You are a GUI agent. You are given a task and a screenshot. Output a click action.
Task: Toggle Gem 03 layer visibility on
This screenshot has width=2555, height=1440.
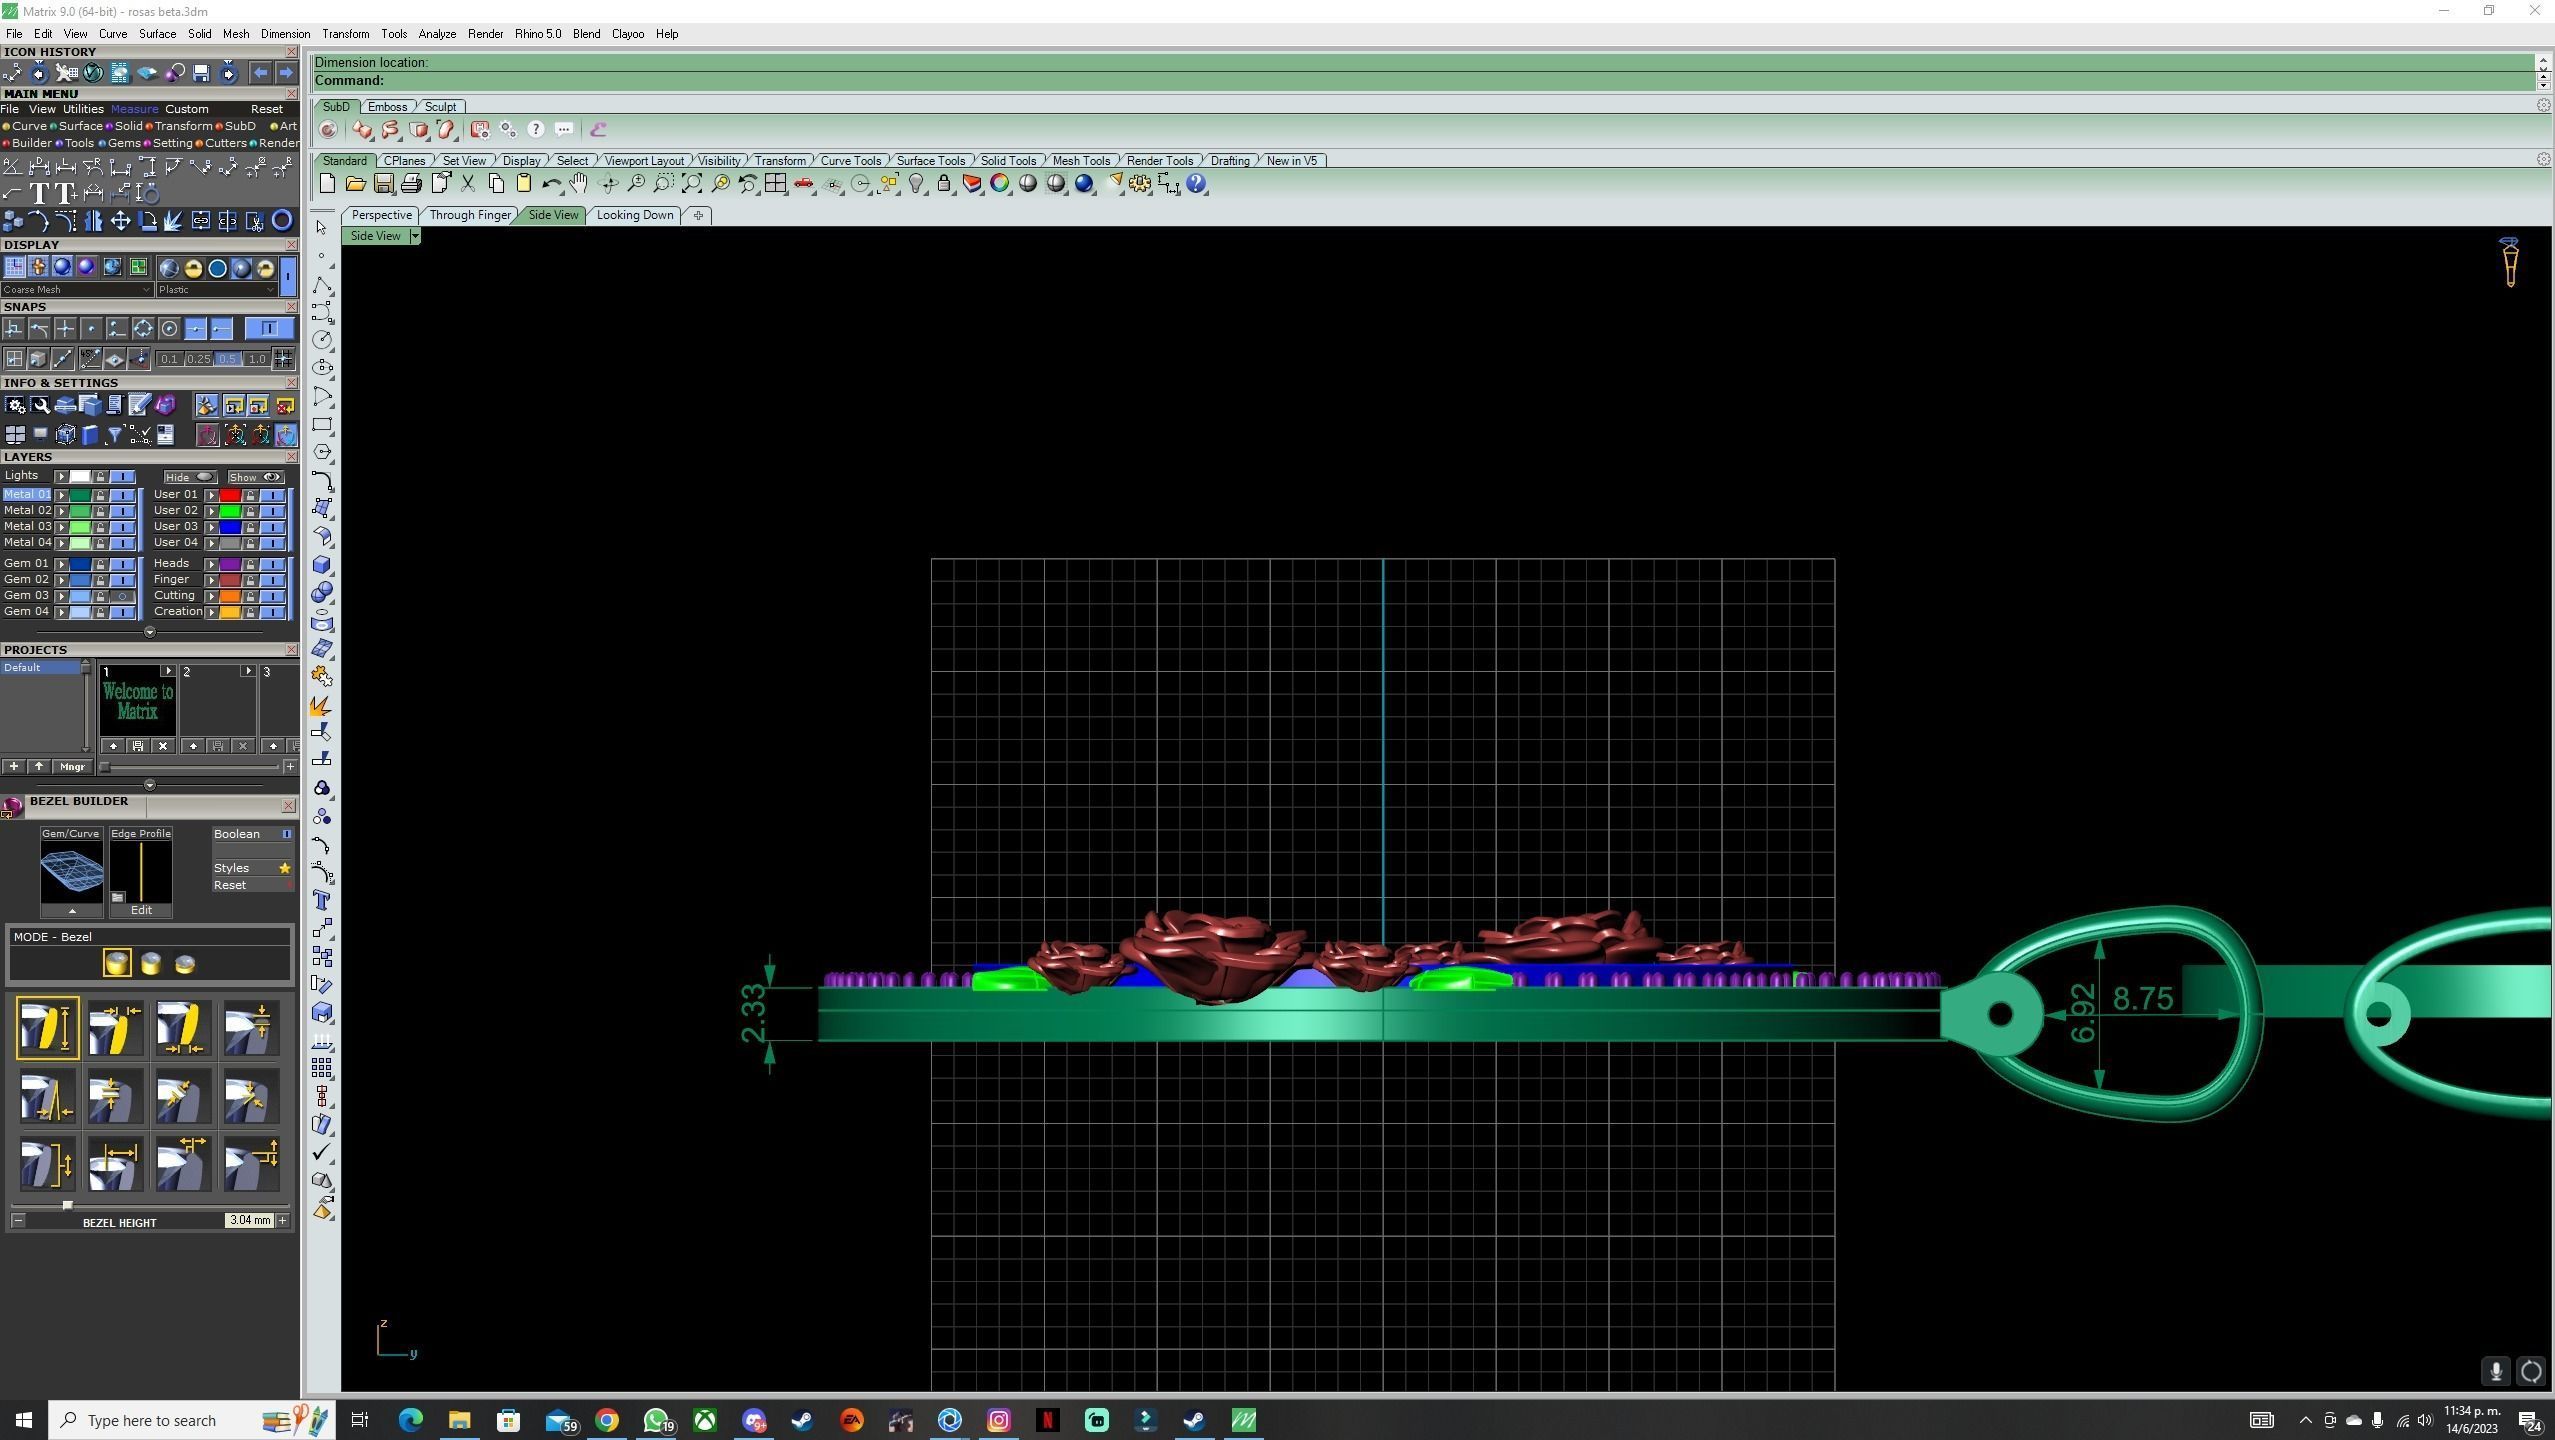tap(123, 596)
